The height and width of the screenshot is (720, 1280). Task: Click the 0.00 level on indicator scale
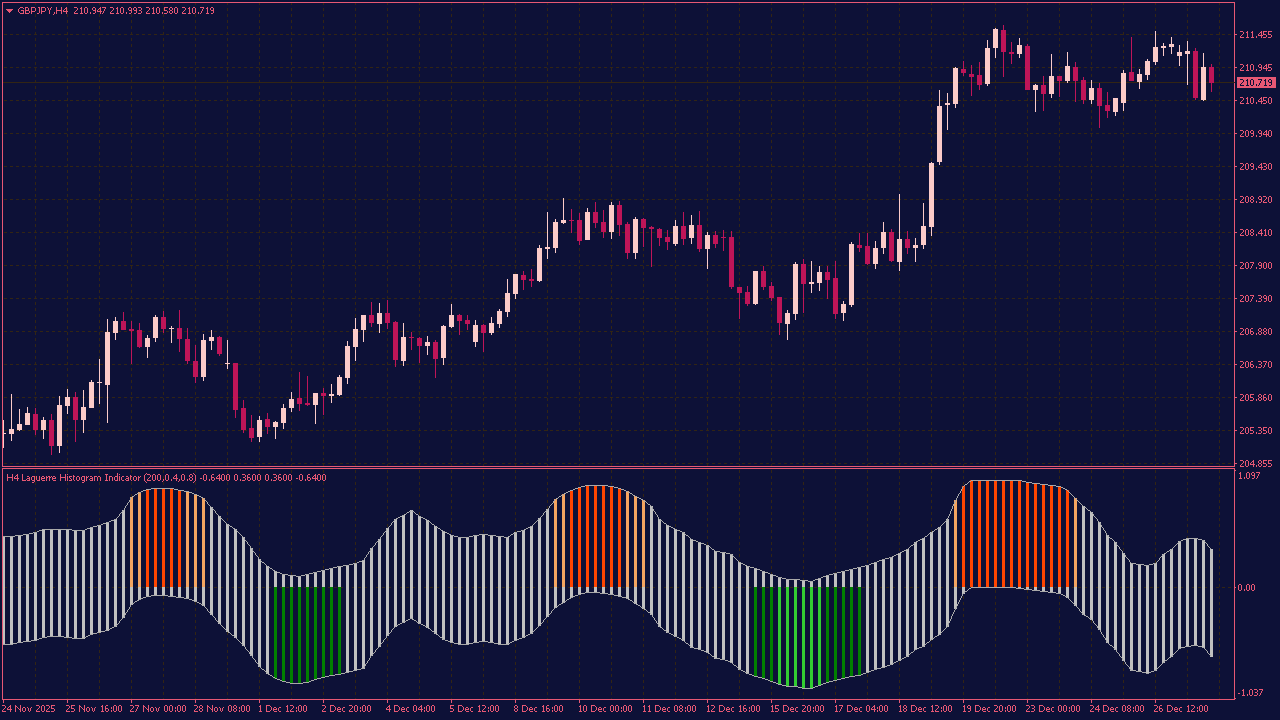tap(1246, 587)
